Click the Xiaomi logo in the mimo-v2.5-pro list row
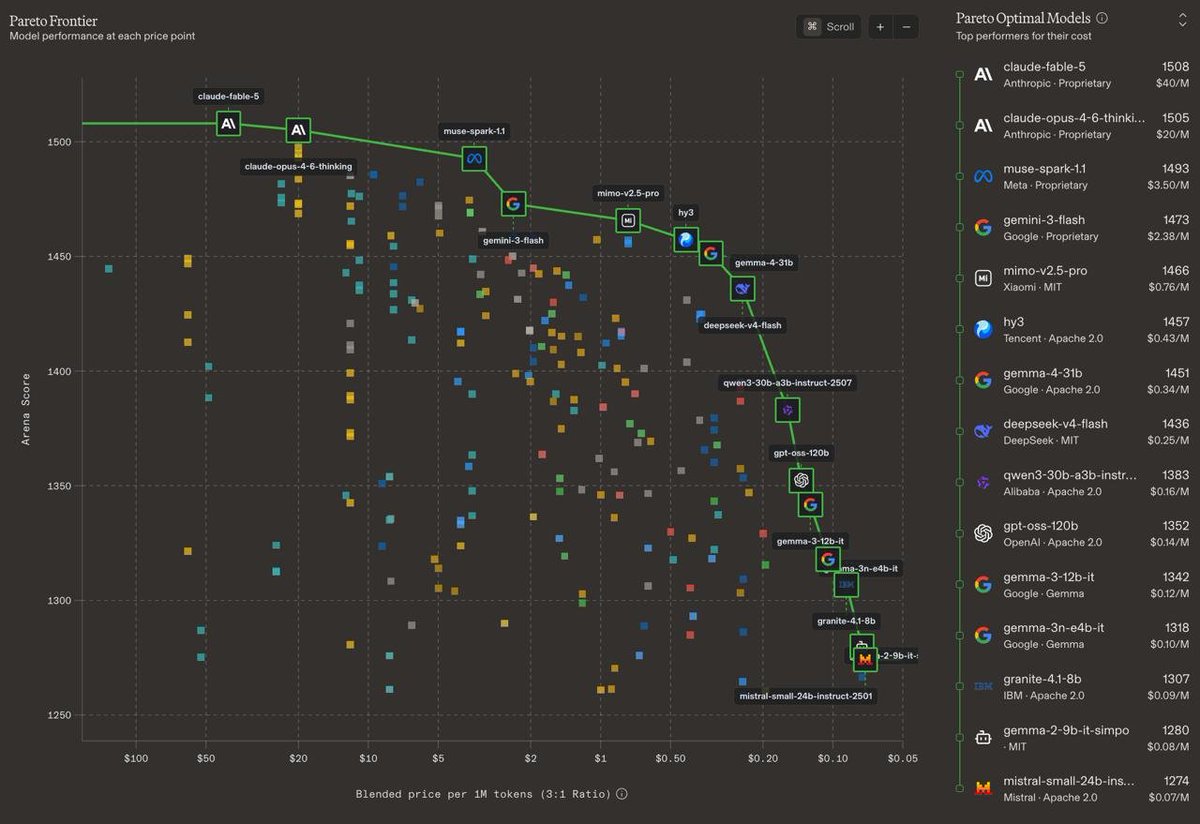Viewport: 1200px width, 824px height. coord(983,278)
